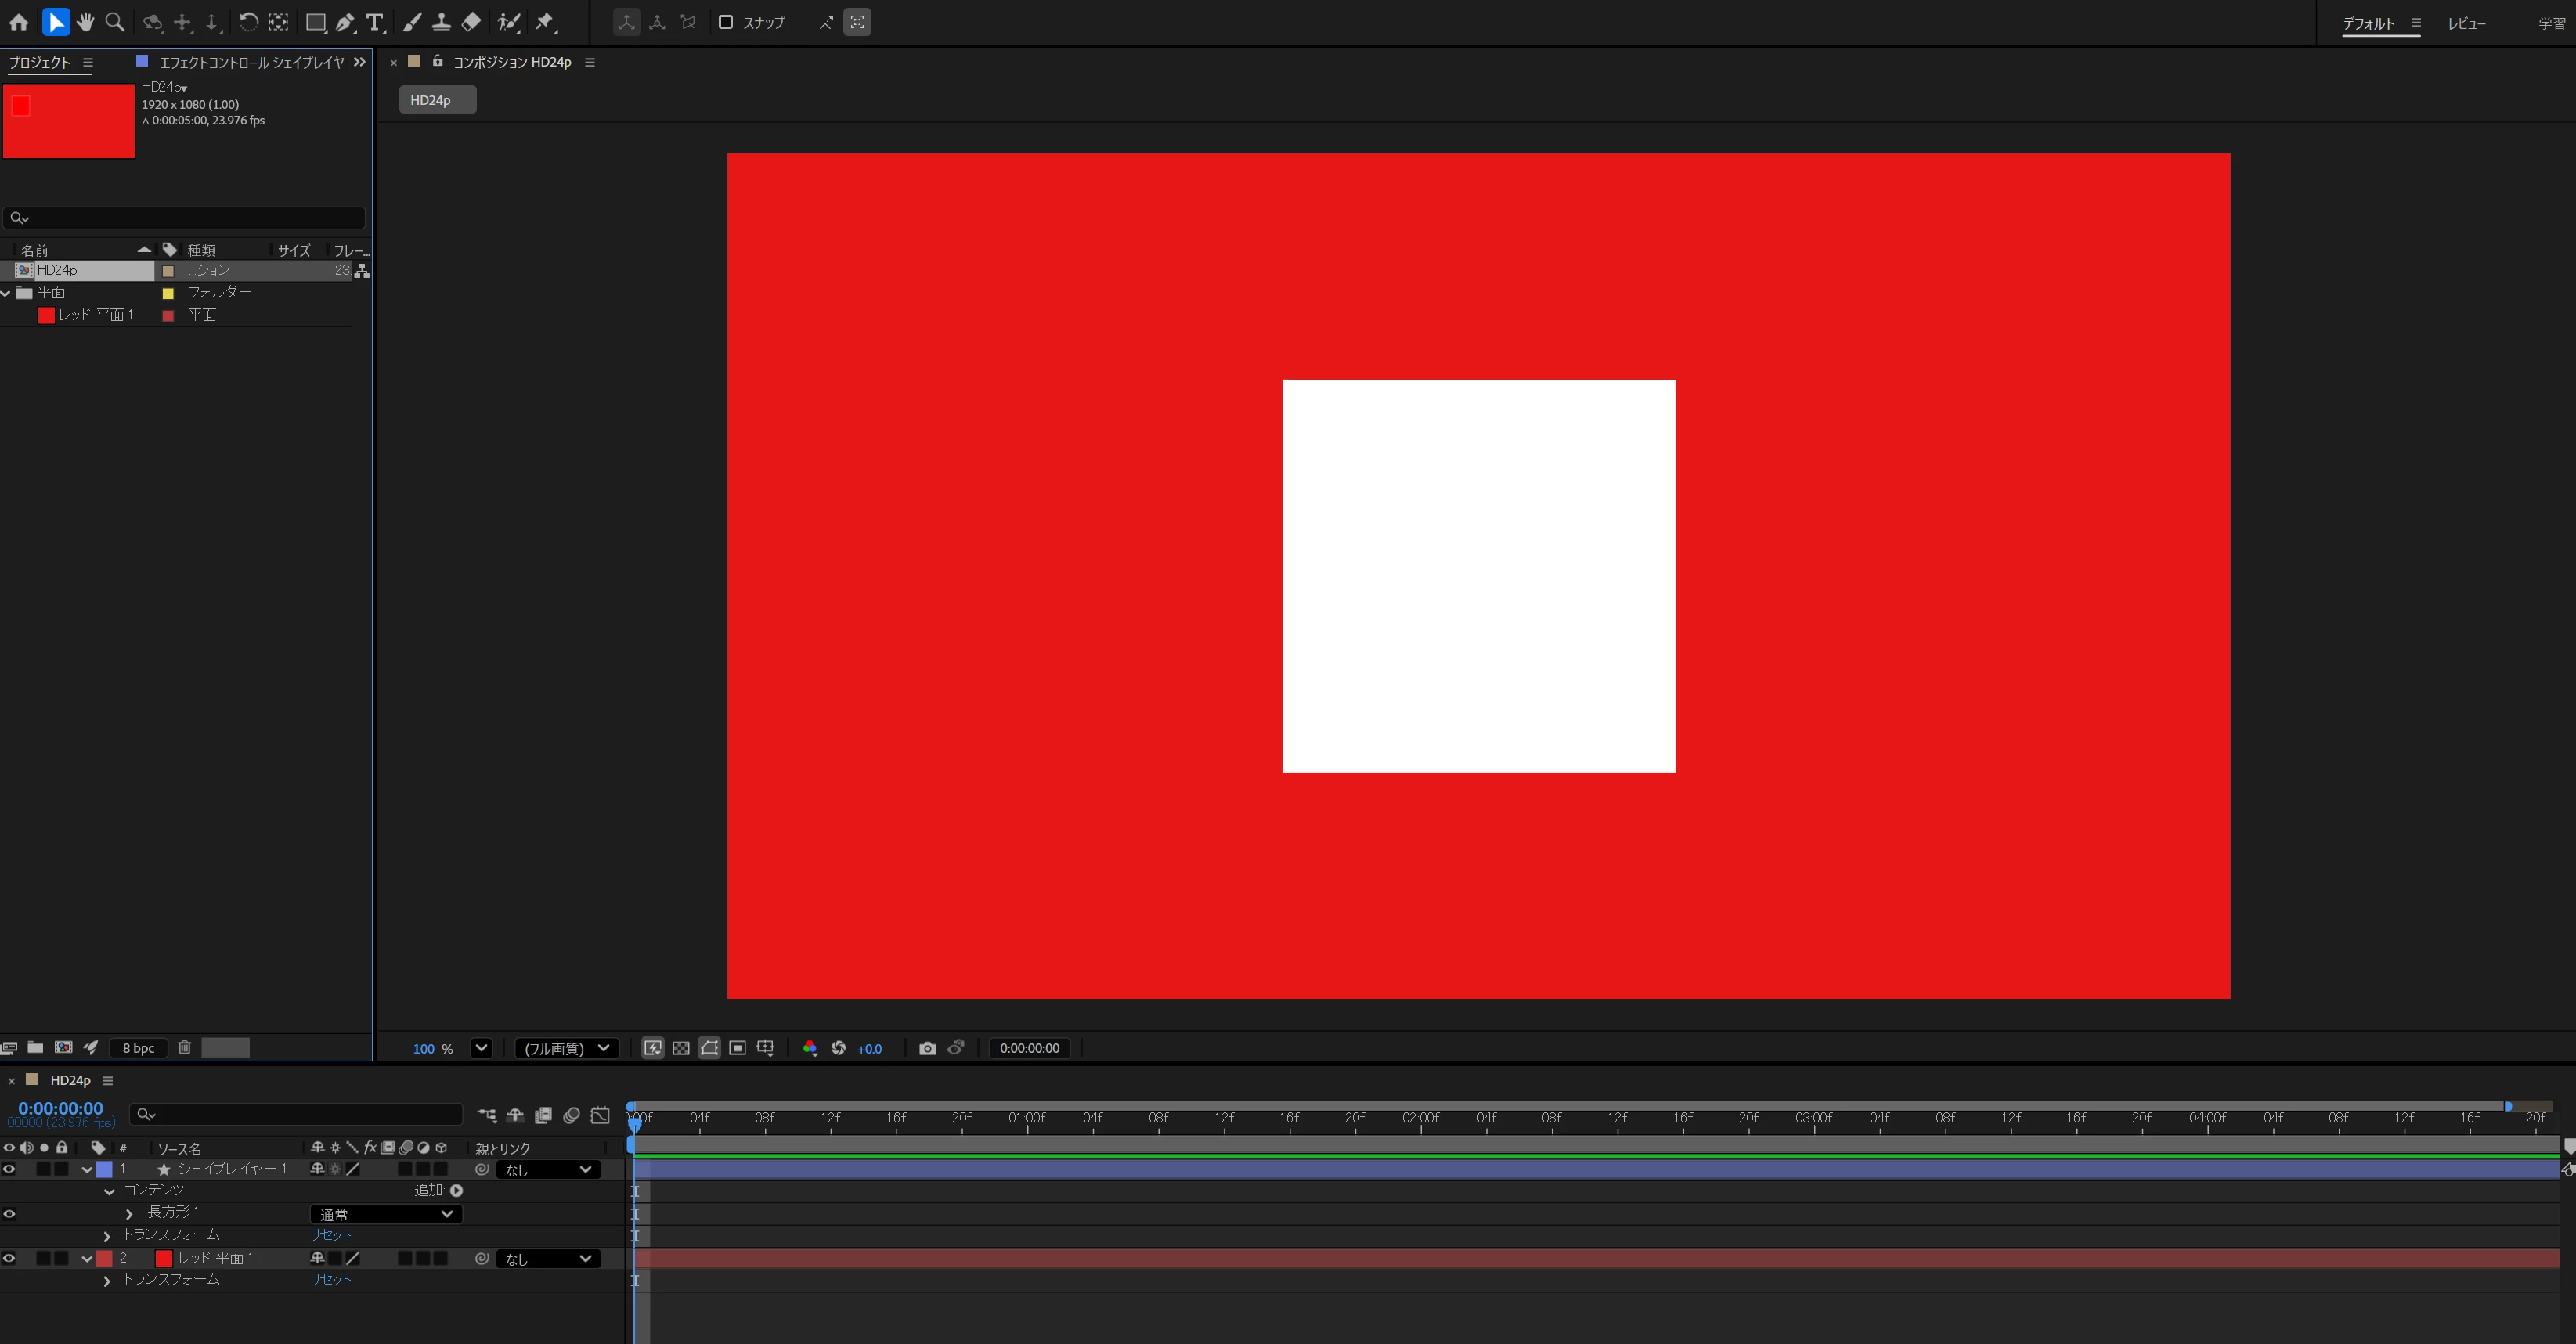Switch to the エフェクトコントロール tab
2576x1344 pixels.
251,62
